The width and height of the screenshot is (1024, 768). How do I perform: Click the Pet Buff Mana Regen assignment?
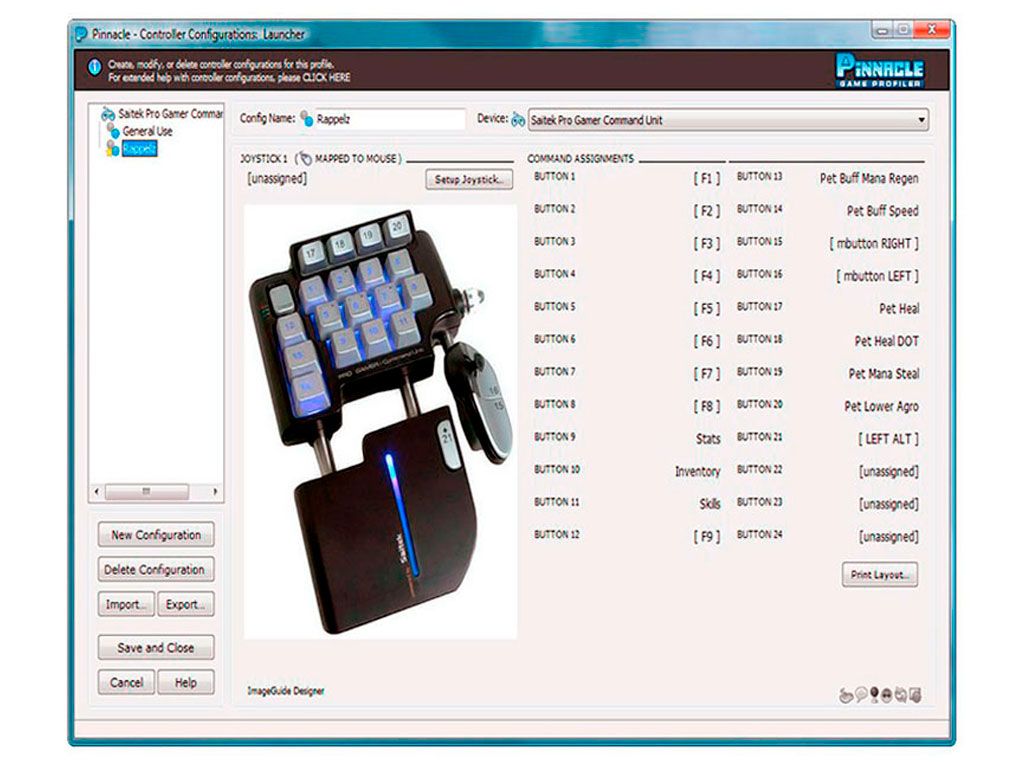(x=869, y=178)
